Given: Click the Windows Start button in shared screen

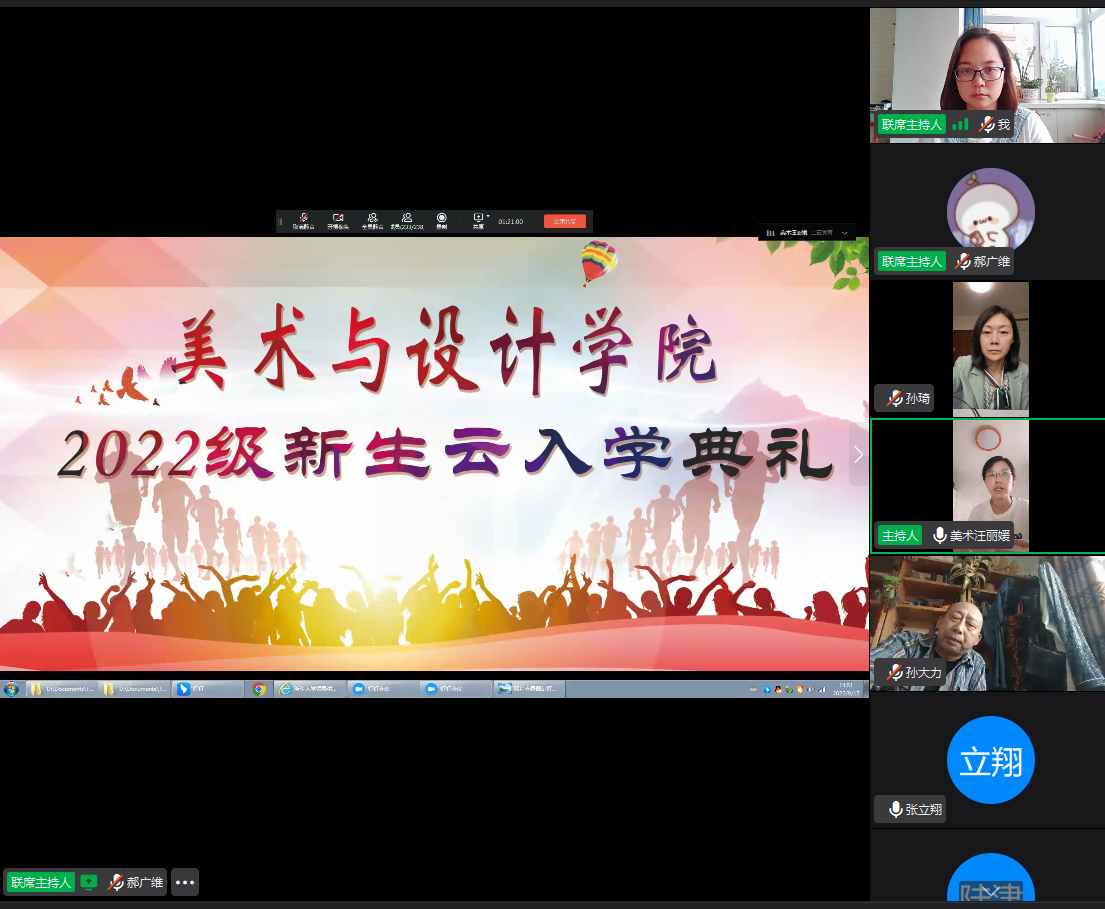Looking at the screenshot, I should tap(11, 689).
